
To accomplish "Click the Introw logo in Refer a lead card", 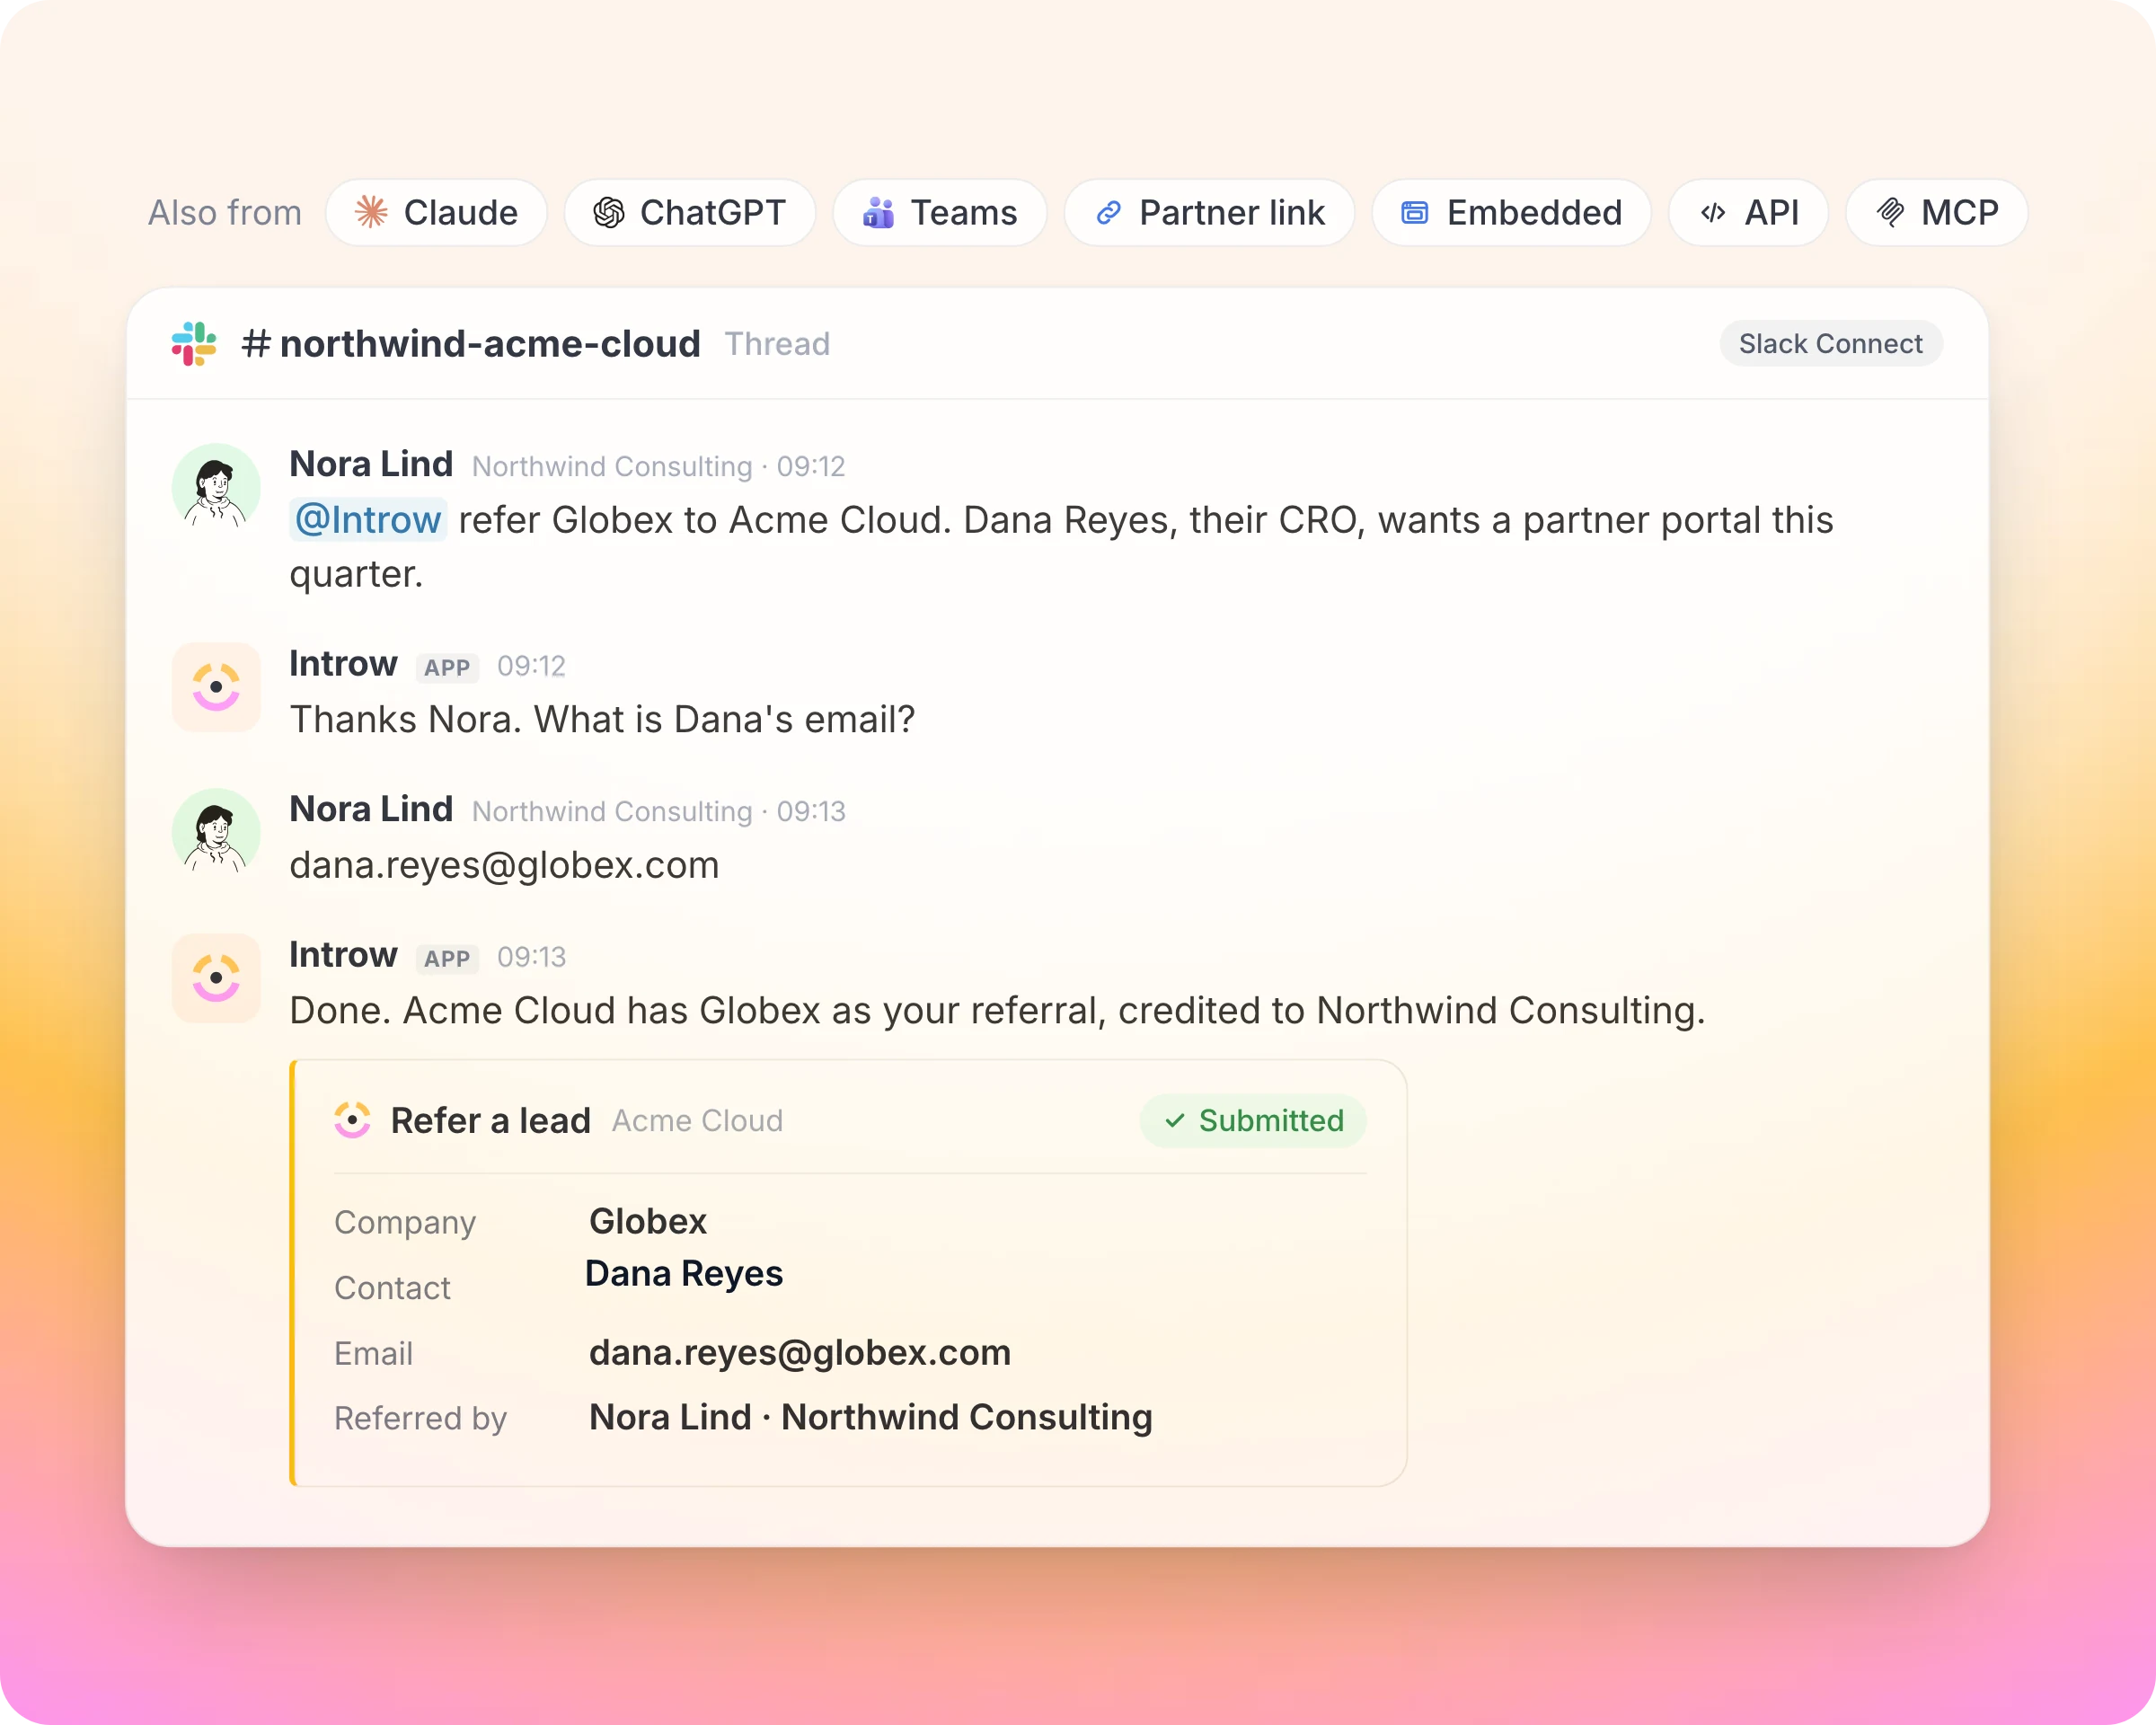I will [352, 1120].
